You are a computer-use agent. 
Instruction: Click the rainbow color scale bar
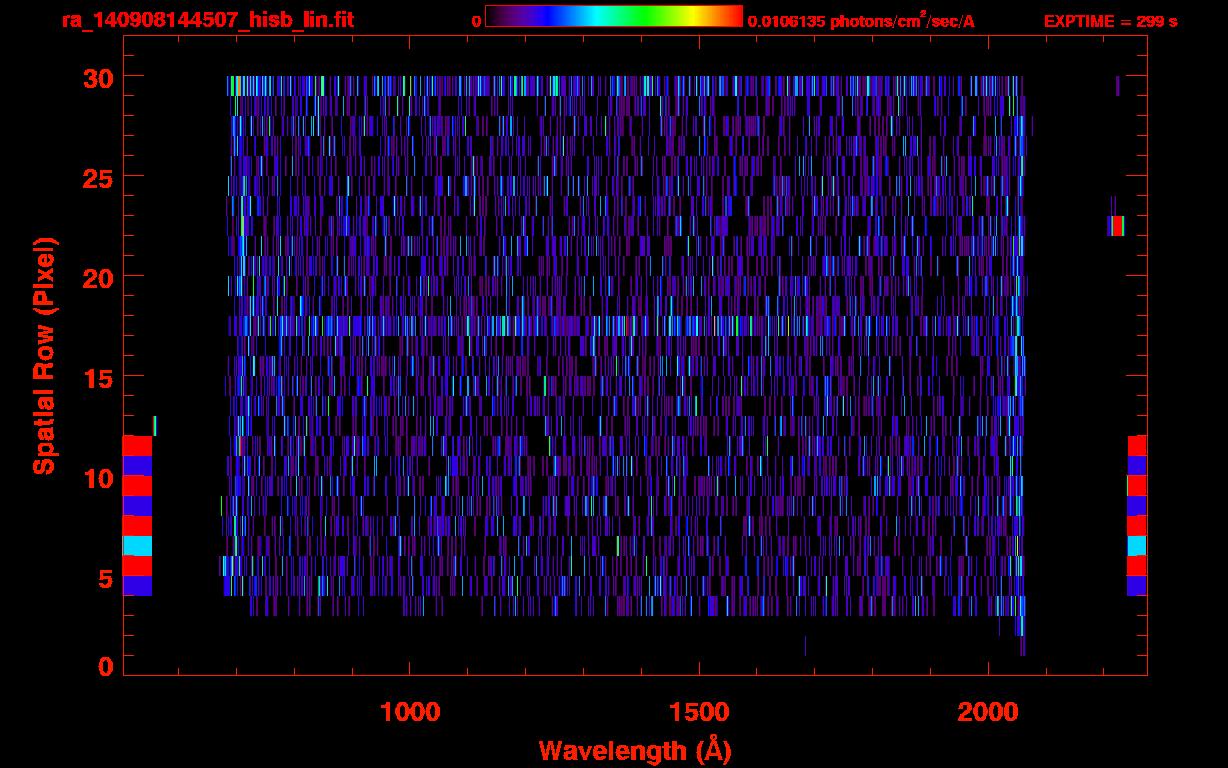(x=614, y=17)
